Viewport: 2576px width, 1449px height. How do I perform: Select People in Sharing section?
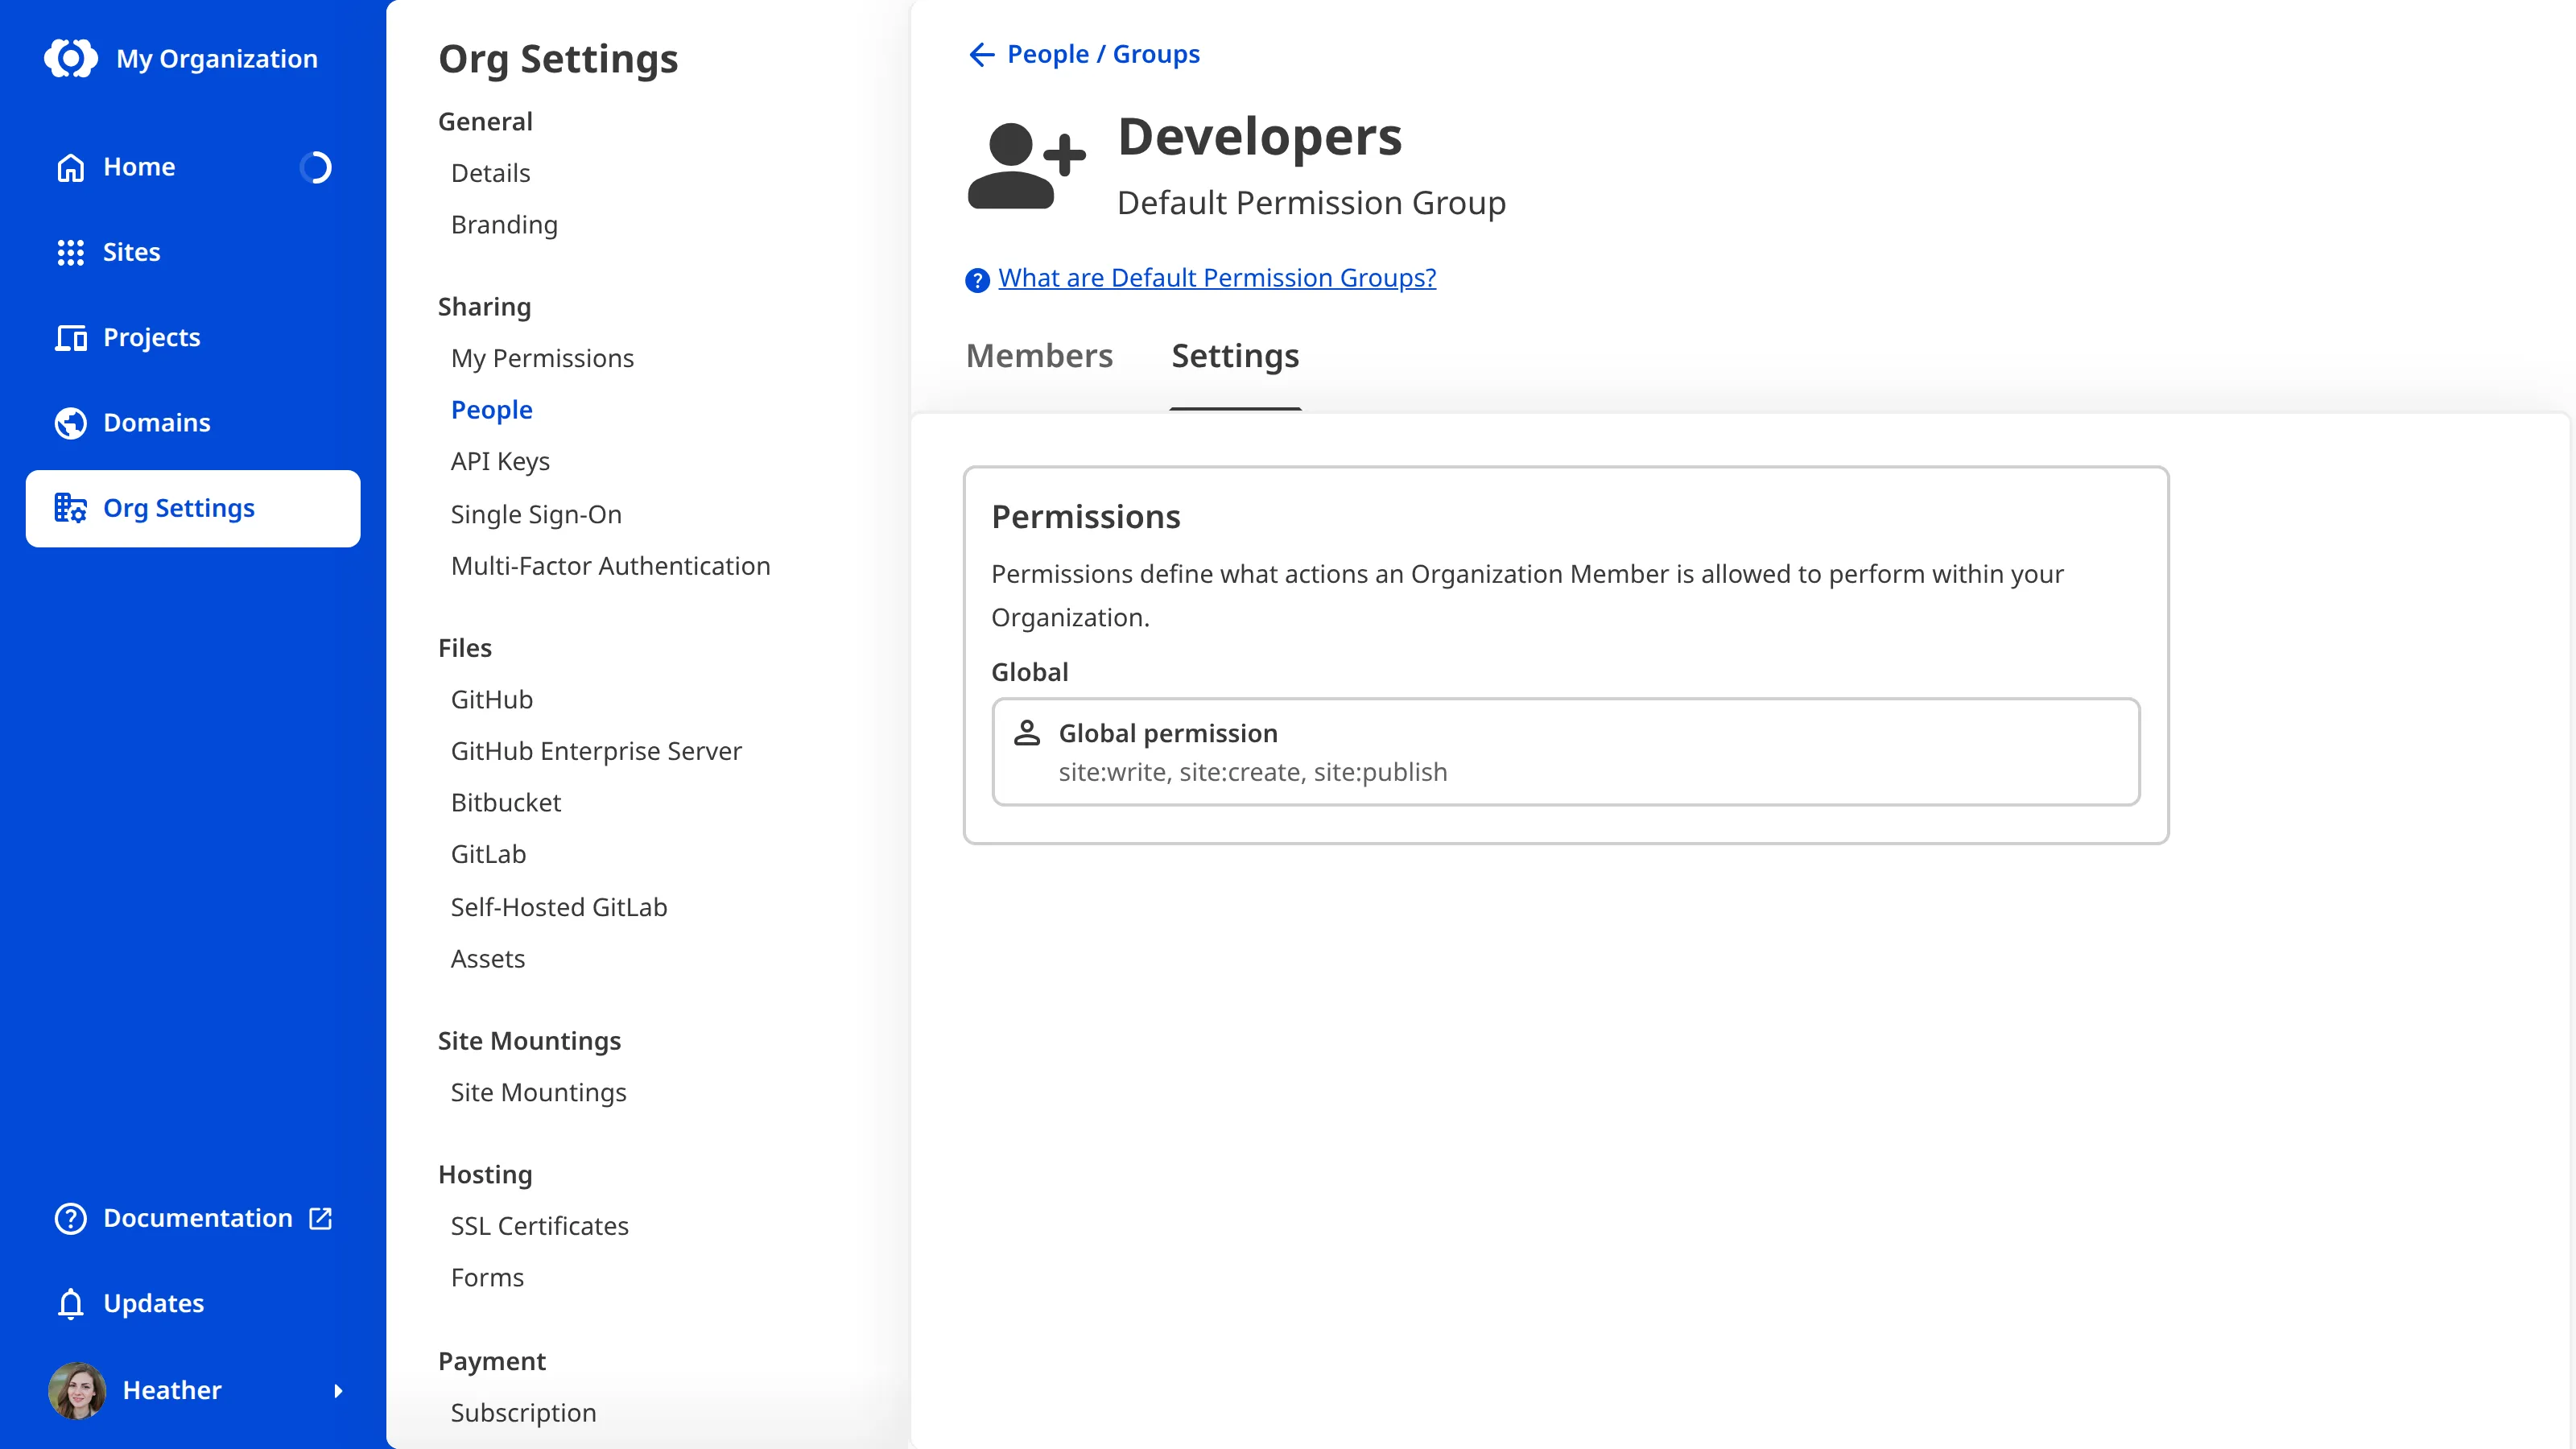click(x=491, y=410)
